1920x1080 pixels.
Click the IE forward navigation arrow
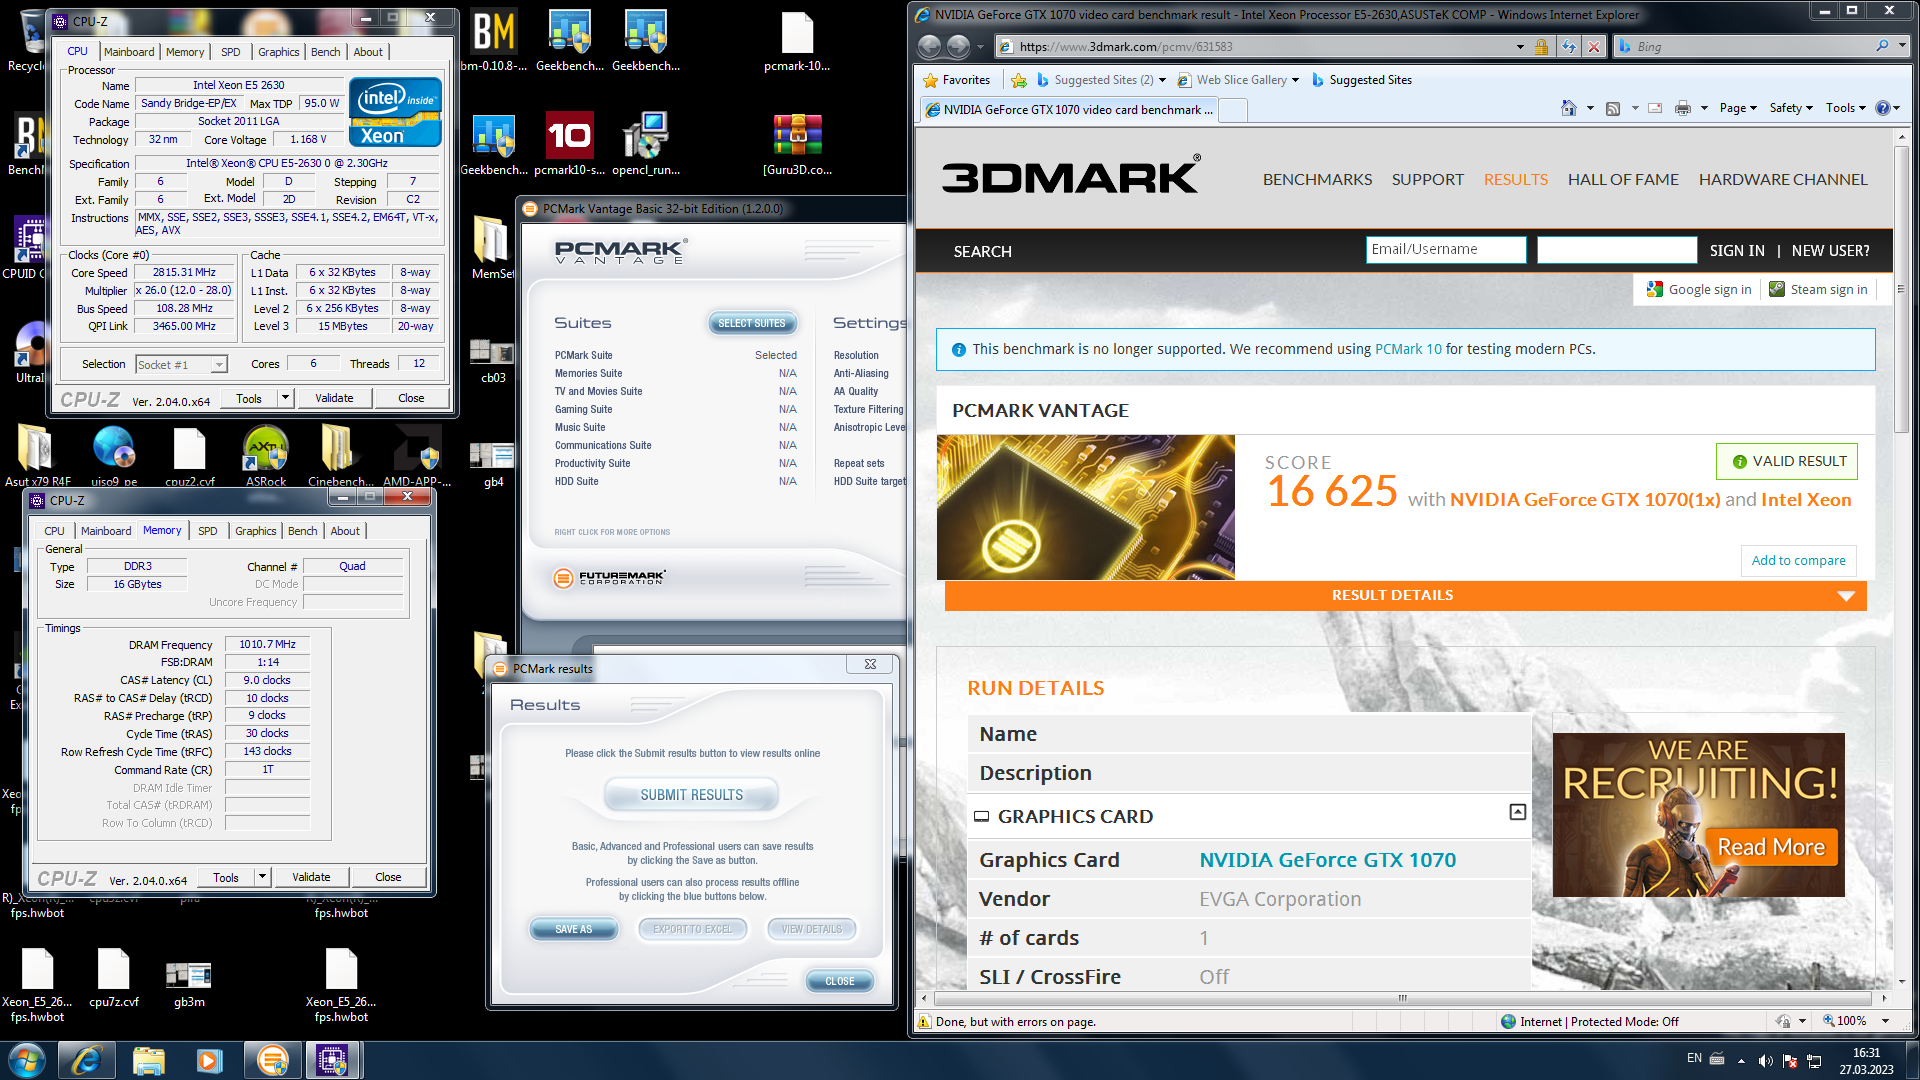(x=958, y=47)
